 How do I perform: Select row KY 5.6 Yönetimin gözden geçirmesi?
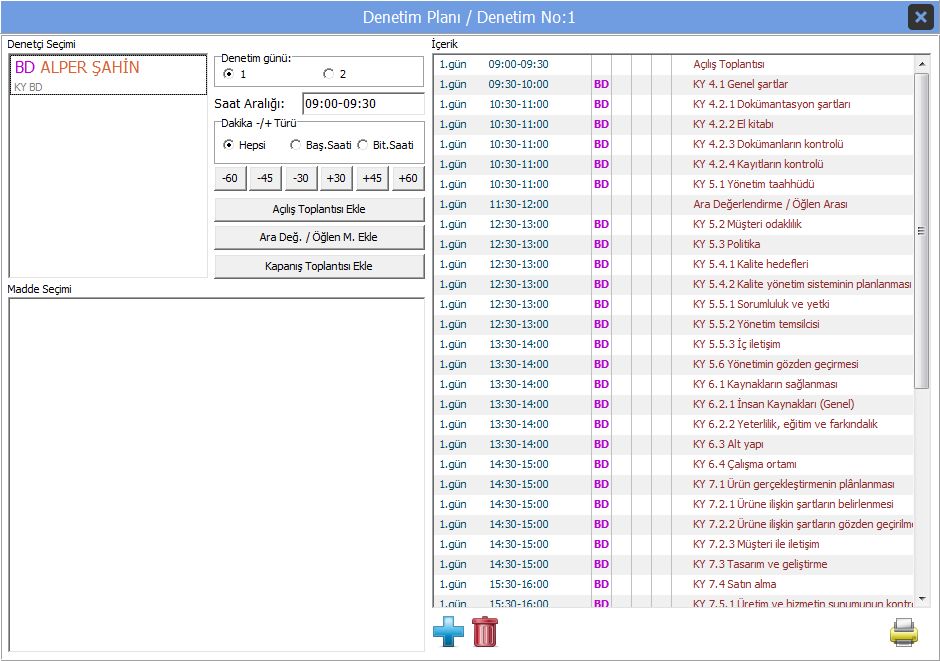[x=673, y=364]
